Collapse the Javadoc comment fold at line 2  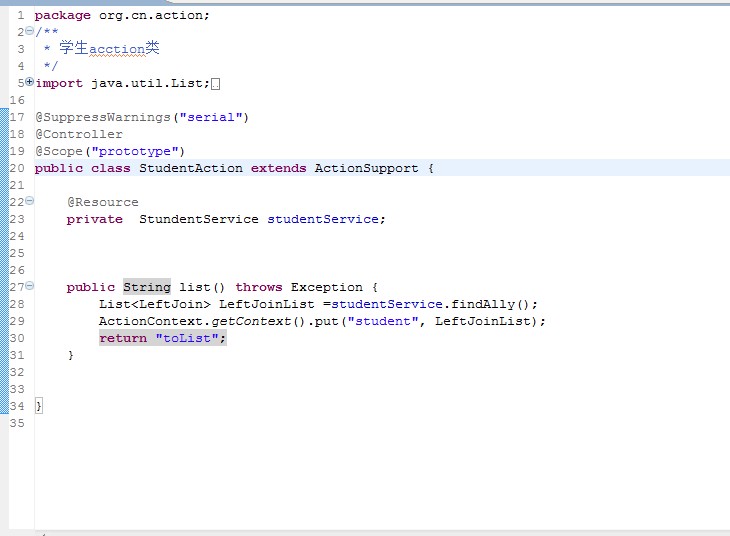click(29, 31)
